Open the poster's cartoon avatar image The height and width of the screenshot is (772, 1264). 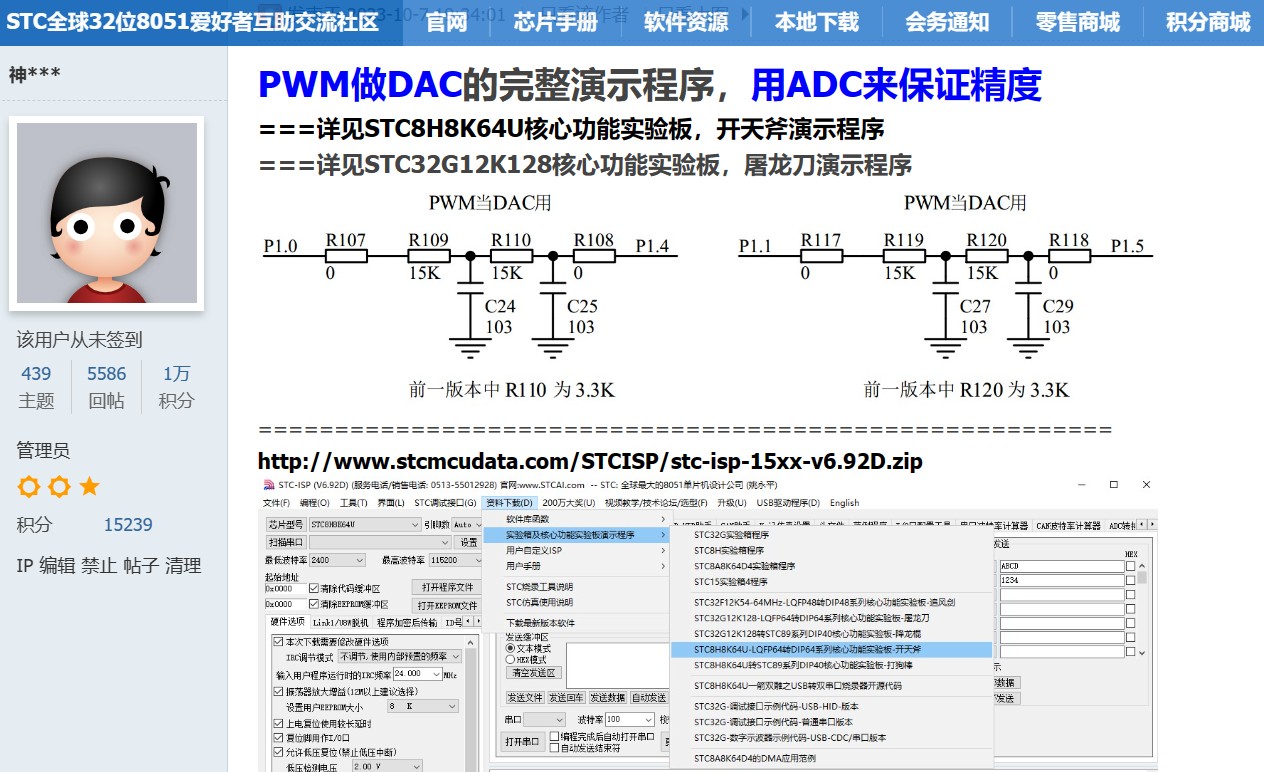pyautogui.click(x=107, y=213)
